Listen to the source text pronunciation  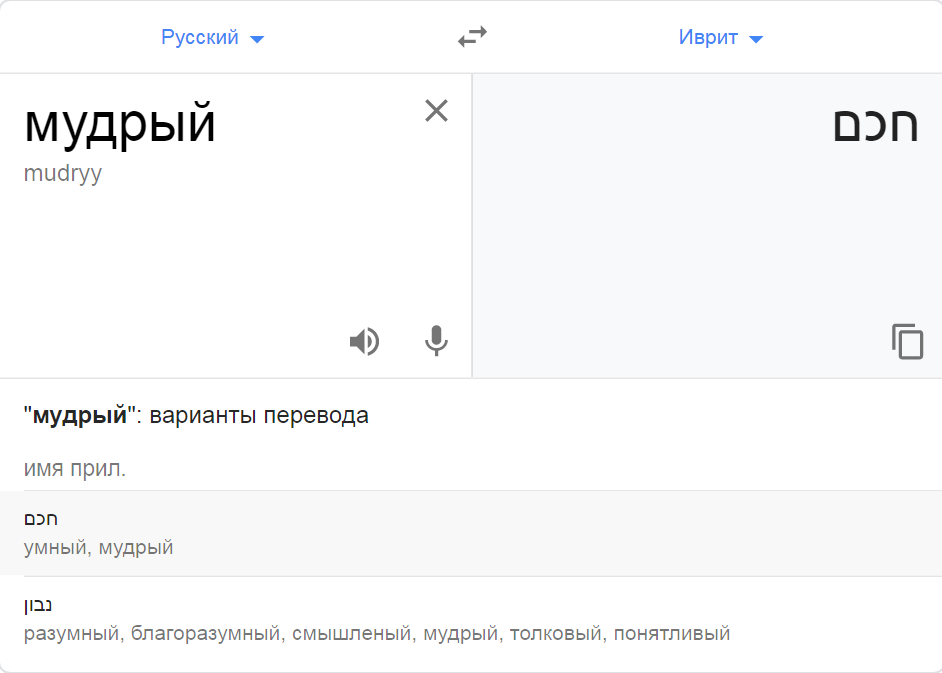[364, 342]
